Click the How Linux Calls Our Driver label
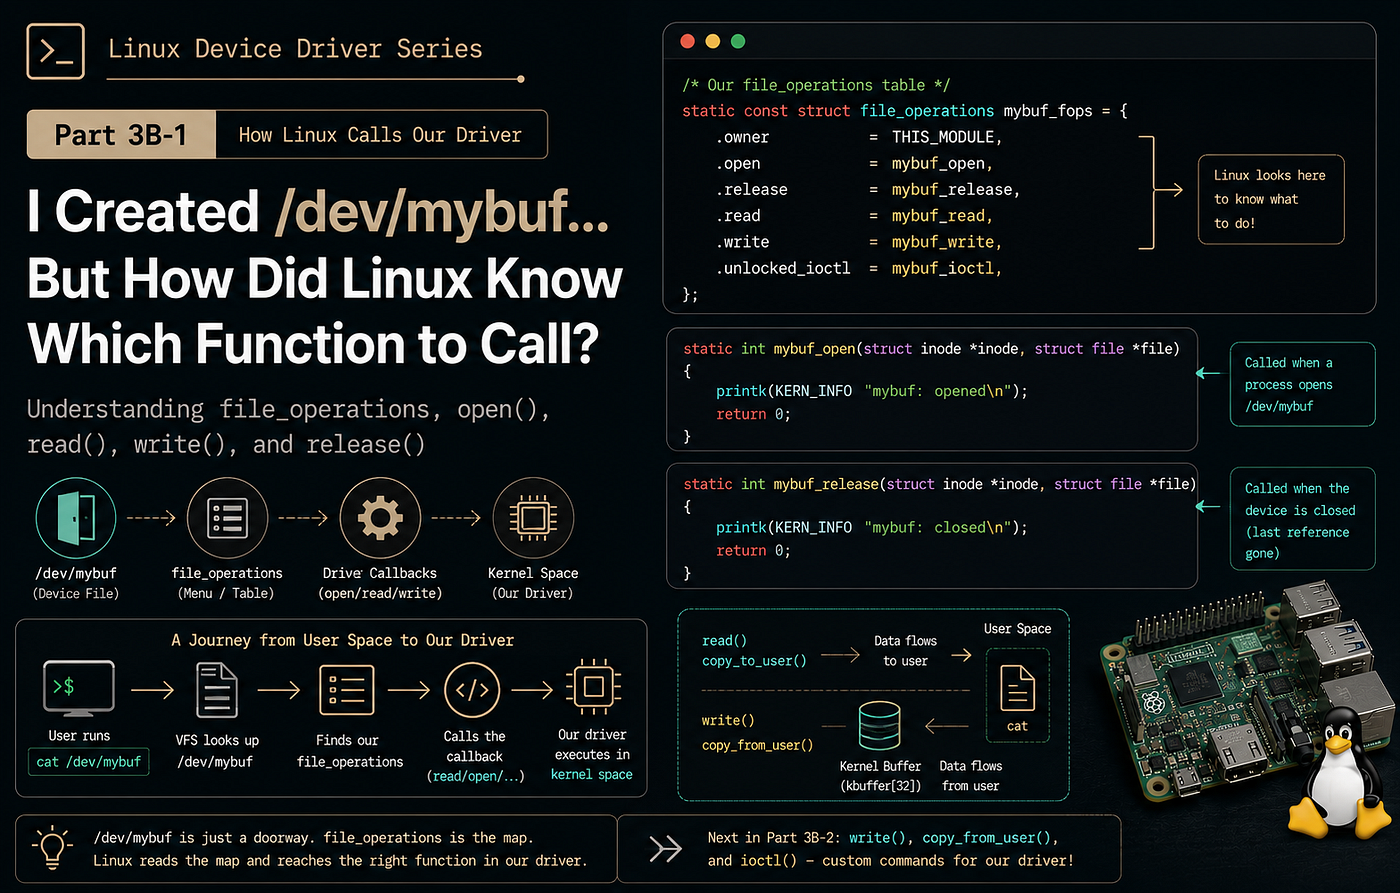 (380, 134)
